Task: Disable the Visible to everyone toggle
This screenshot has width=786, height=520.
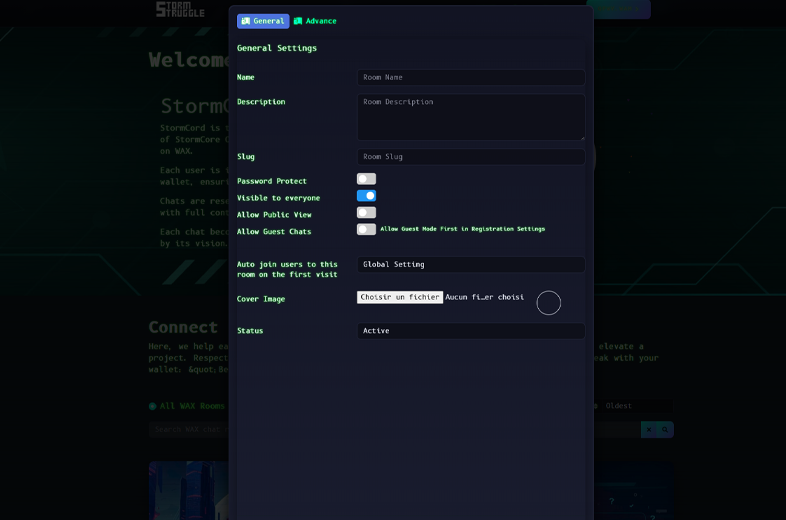Action: pos(366,196)
